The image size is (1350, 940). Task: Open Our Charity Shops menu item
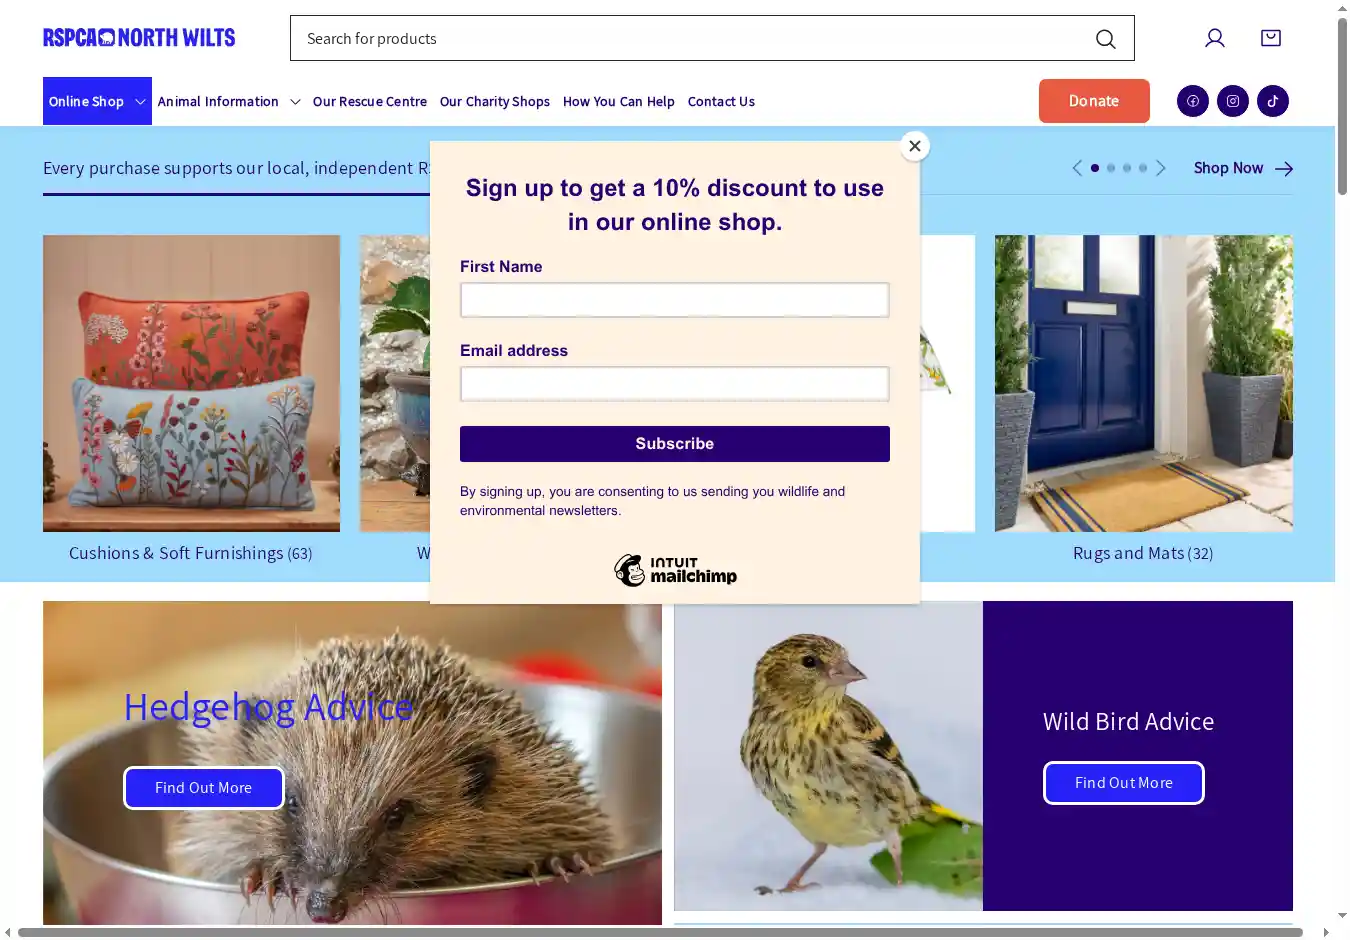click(495, 101)
